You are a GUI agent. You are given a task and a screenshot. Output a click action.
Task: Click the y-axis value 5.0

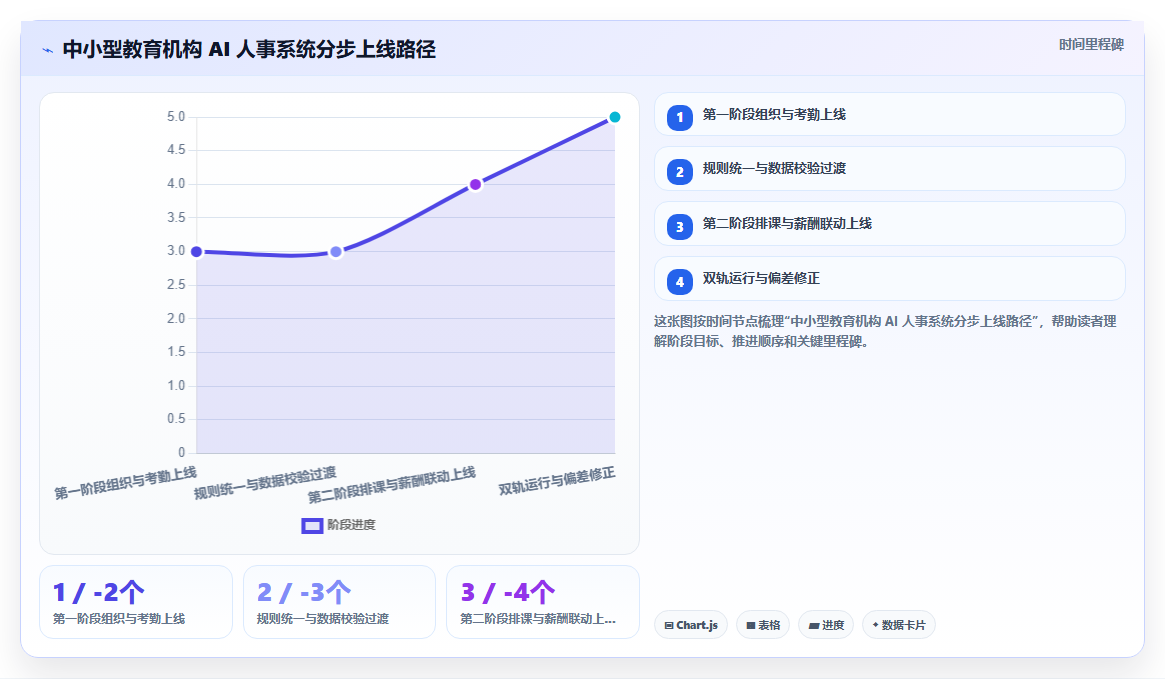pyautogui.click(x=176, y=117)
